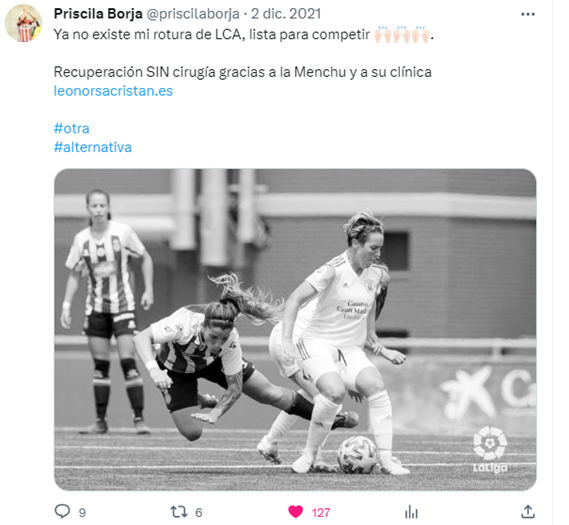Open the @priscilaborja handle link
The image size is (569, 525).
pos(193,14)
